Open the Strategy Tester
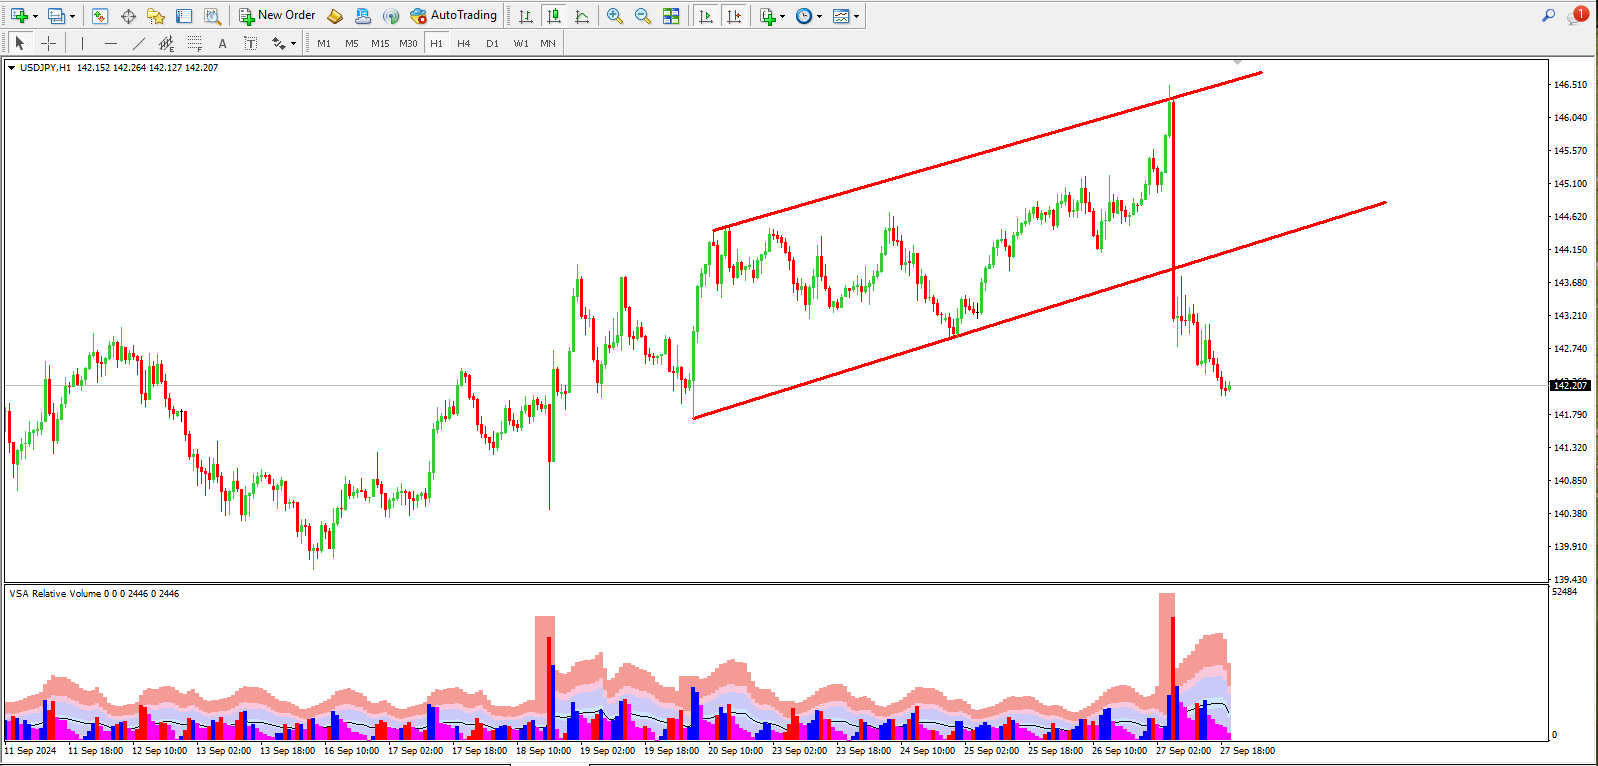This screenshot has height=766, width=1598. (212, 16)
